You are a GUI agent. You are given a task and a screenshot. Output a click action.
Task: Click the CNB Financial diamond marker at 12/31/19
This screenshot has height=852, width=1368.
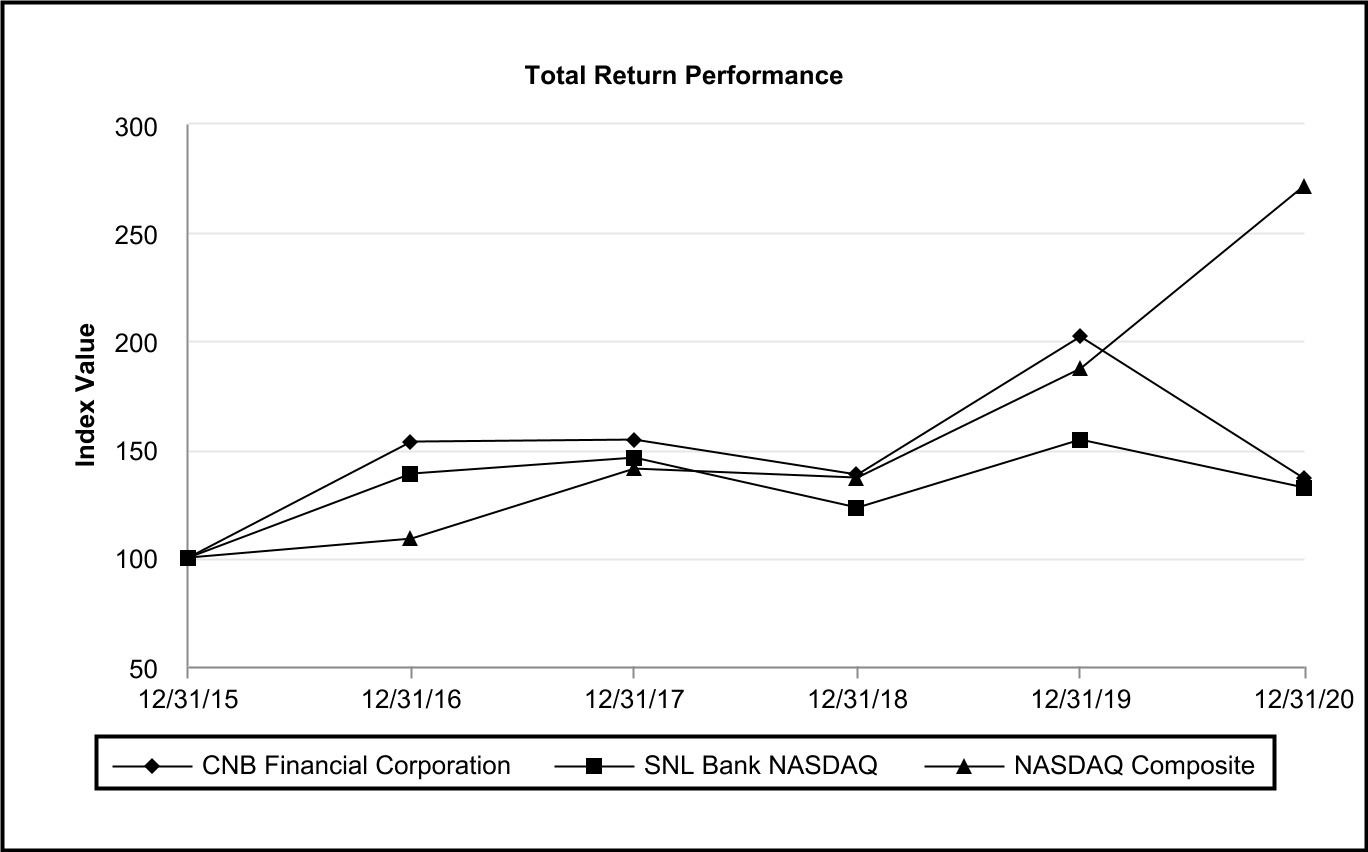pyautogui.click(x=1080, y=336)
